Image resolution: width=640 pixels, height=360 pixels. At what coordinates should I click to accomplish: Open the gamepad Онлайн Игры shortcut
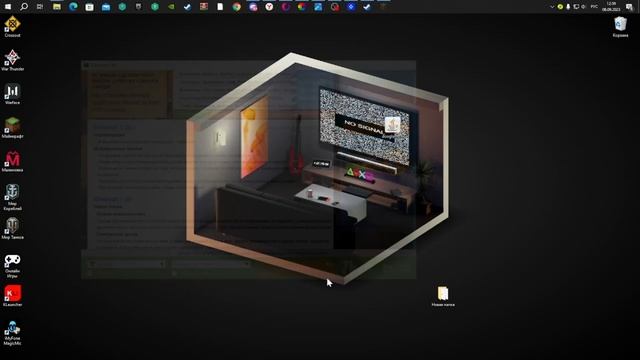(x=12, y=265)
